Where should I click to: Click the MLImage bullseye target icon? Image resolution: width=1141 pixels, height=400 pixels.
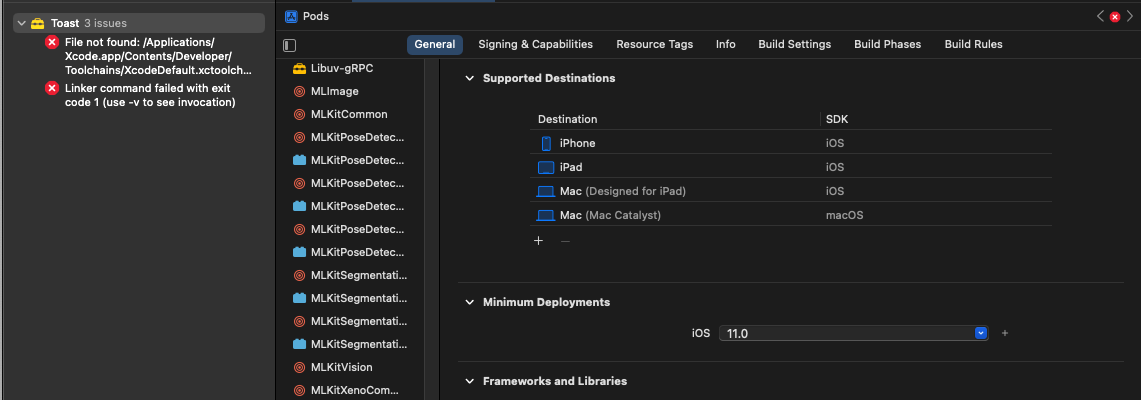pos(299,92)
